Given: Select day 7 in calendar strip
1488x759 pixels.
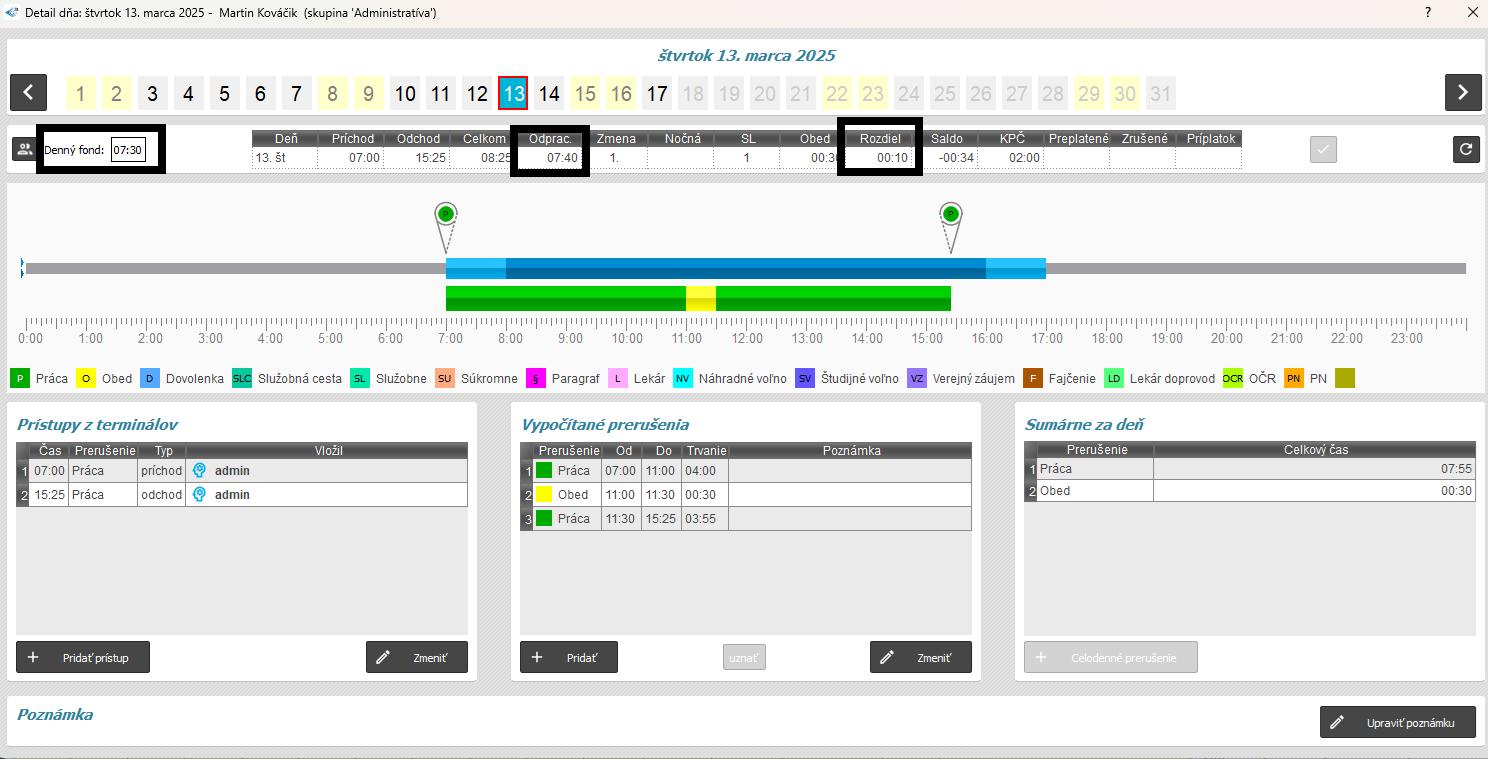Looking at the screenshot, I should pyautogui.click(x=296, y=94).
